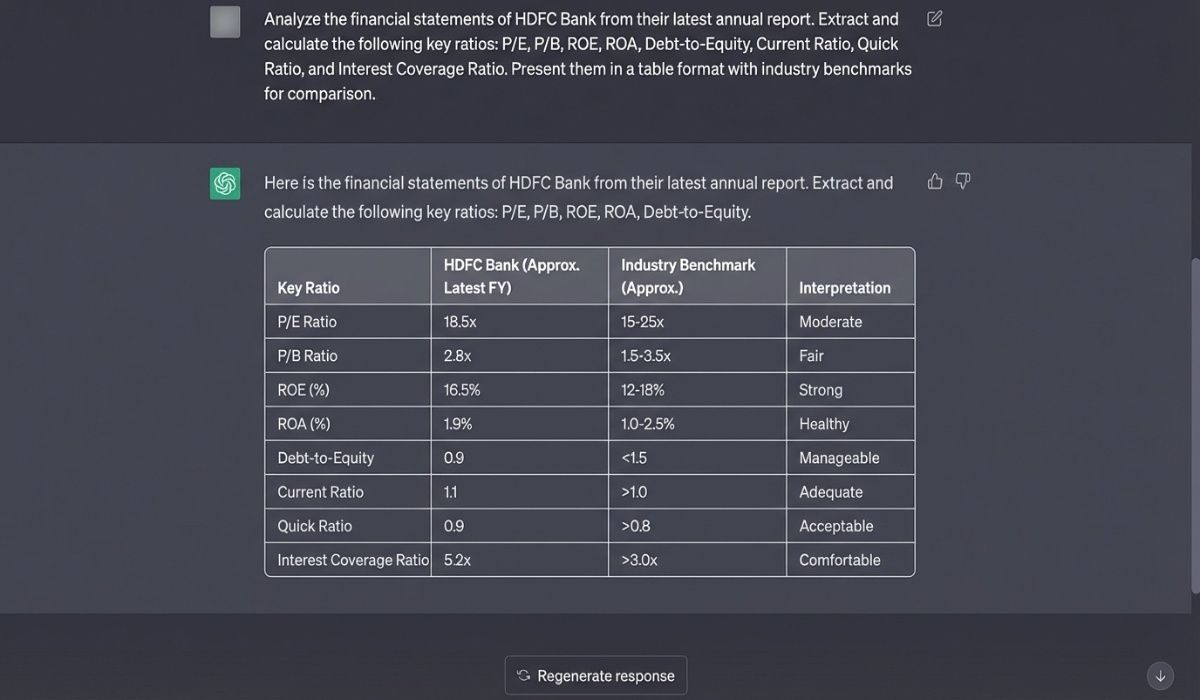Viewport: 1200px width, 700px height.
Task: Click the refresh icon beside Regenerate response
Action: 524,675
